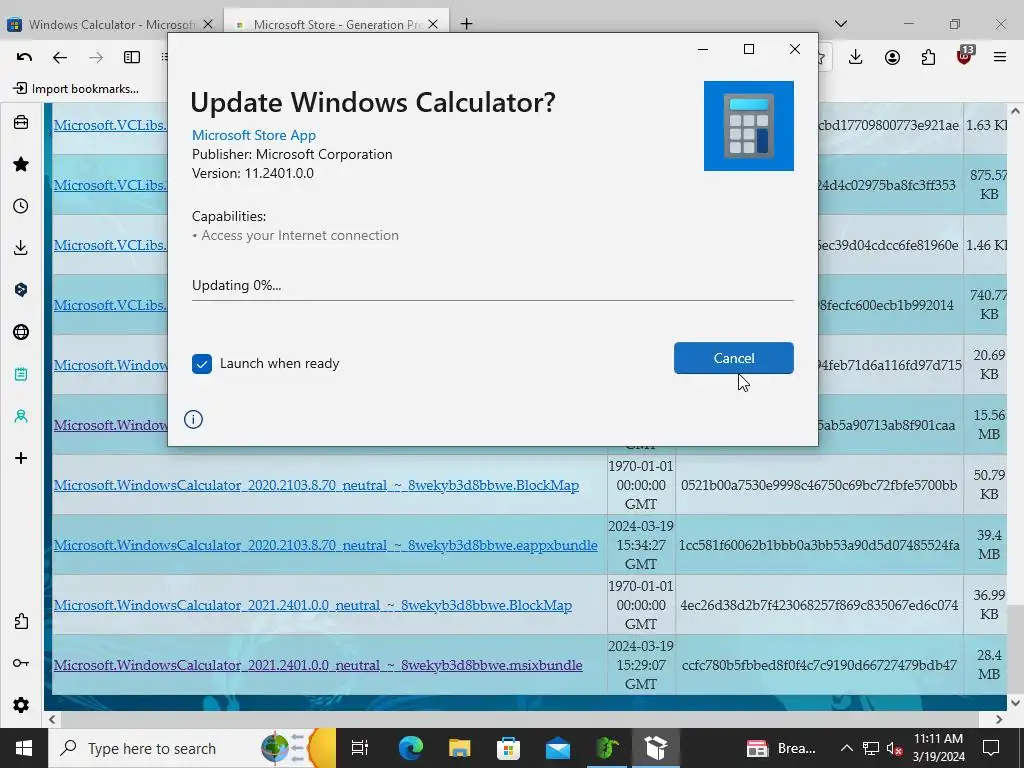Expand the list all tabs chevron
The image size is (1024, 768).
pos(841,24)
